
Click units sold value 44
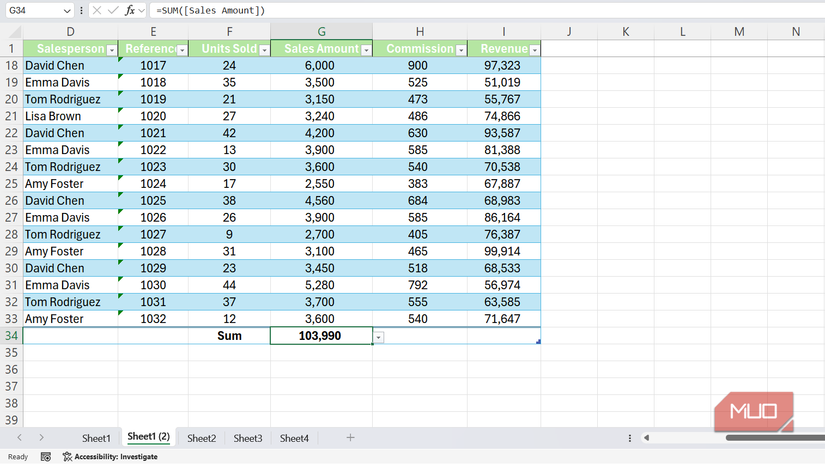tap(229, 285)
